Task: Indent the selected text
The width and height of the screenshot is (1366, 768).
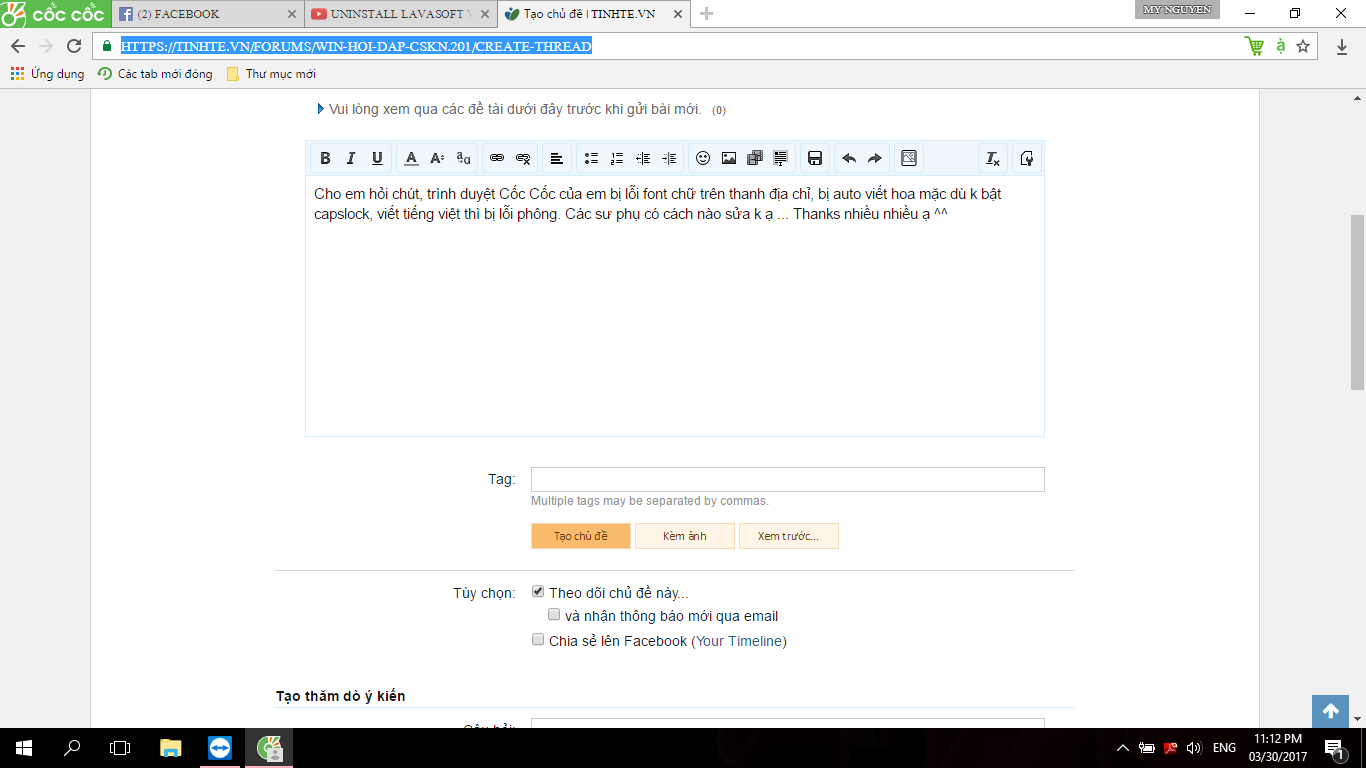Action: coord(669,158)
